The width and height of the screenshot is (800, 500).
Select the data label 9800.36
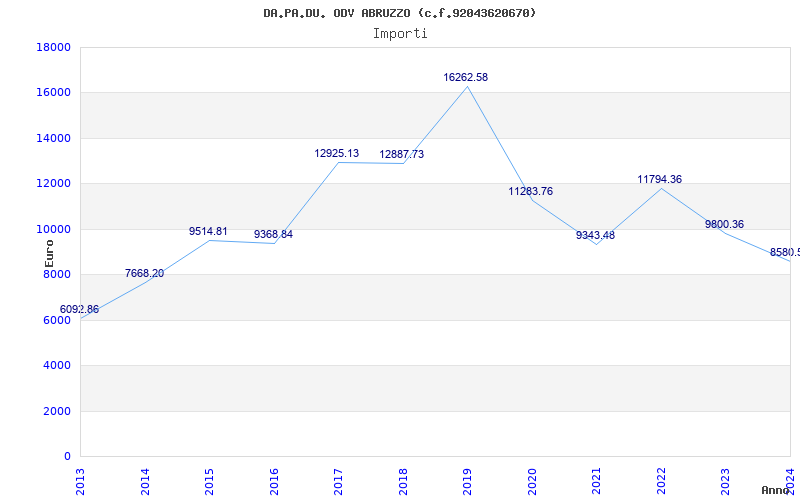724,224
